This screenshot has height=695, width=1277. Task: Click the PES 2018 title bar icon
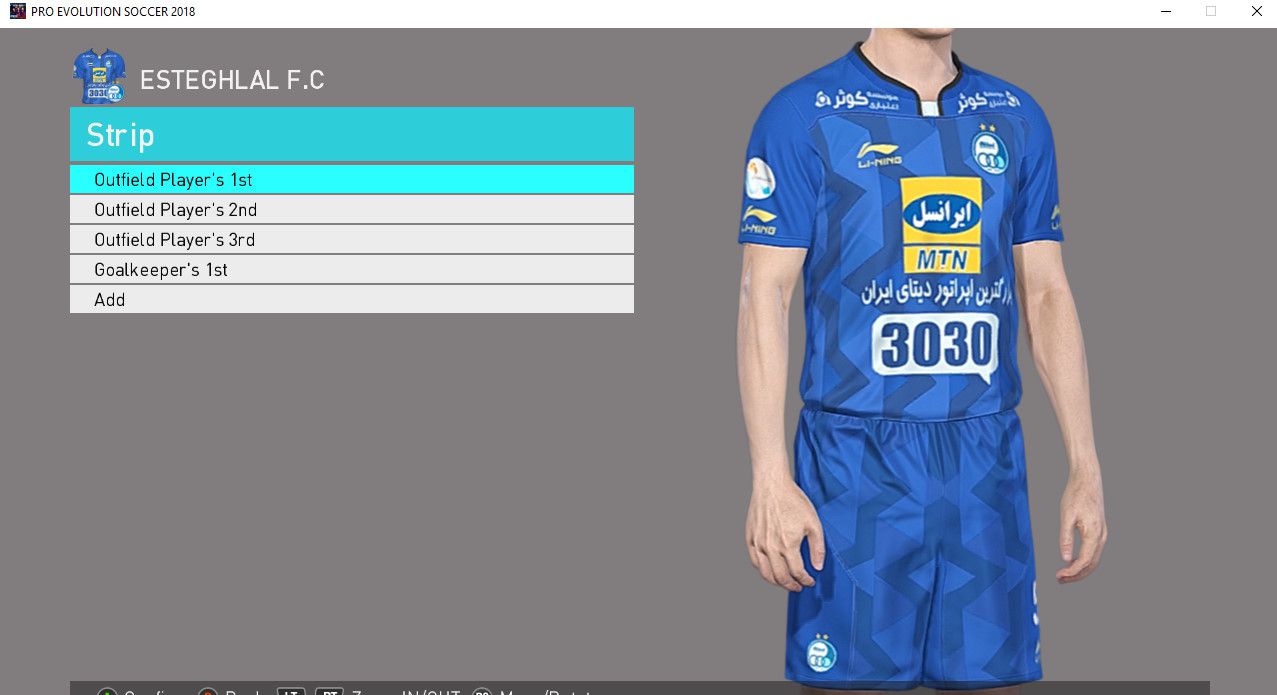pyautogui.click(x=17, y=11)
